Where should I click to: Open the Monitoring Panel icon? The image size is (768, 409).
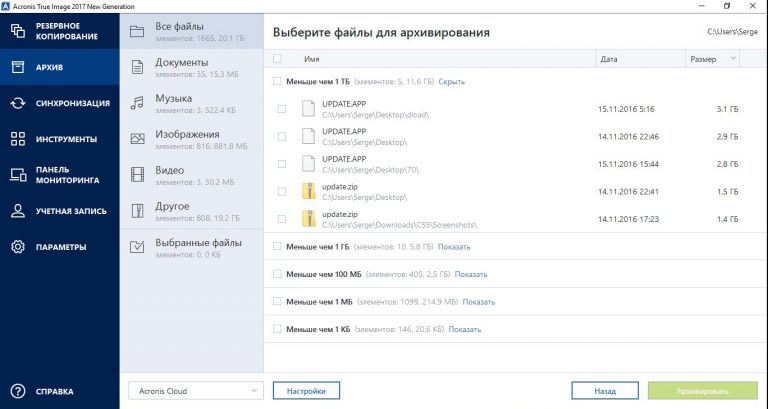pos(18,175)
